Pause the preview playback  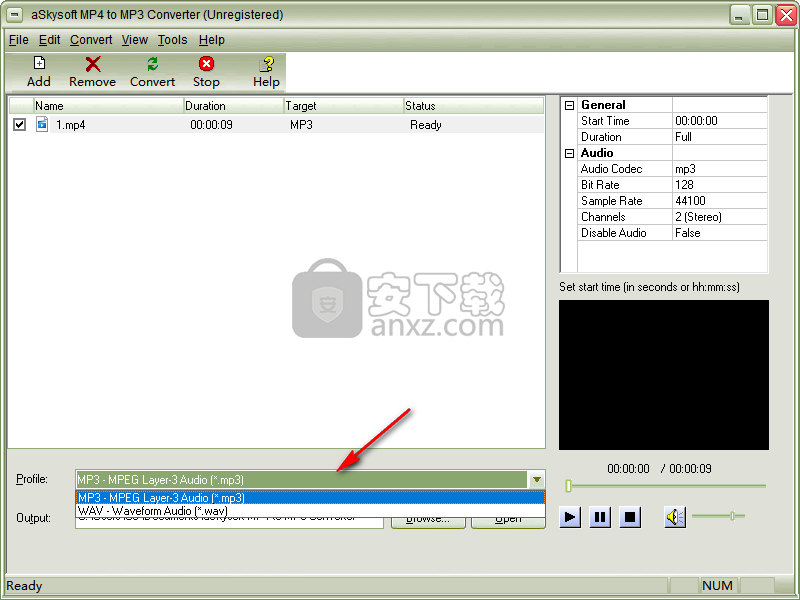coord(600,517)
